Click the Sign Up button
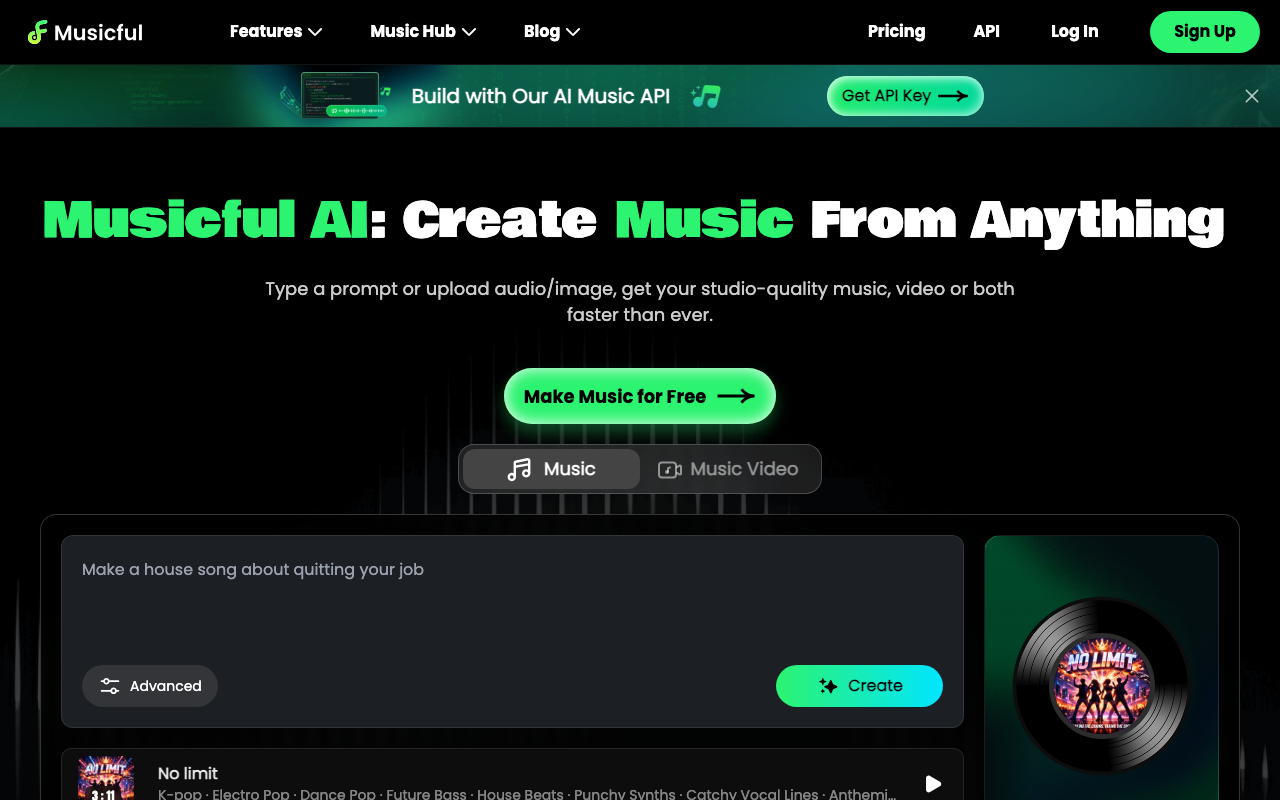Image resolution: width=1280 pixels, height=800 pixels. coord(1205,32)
